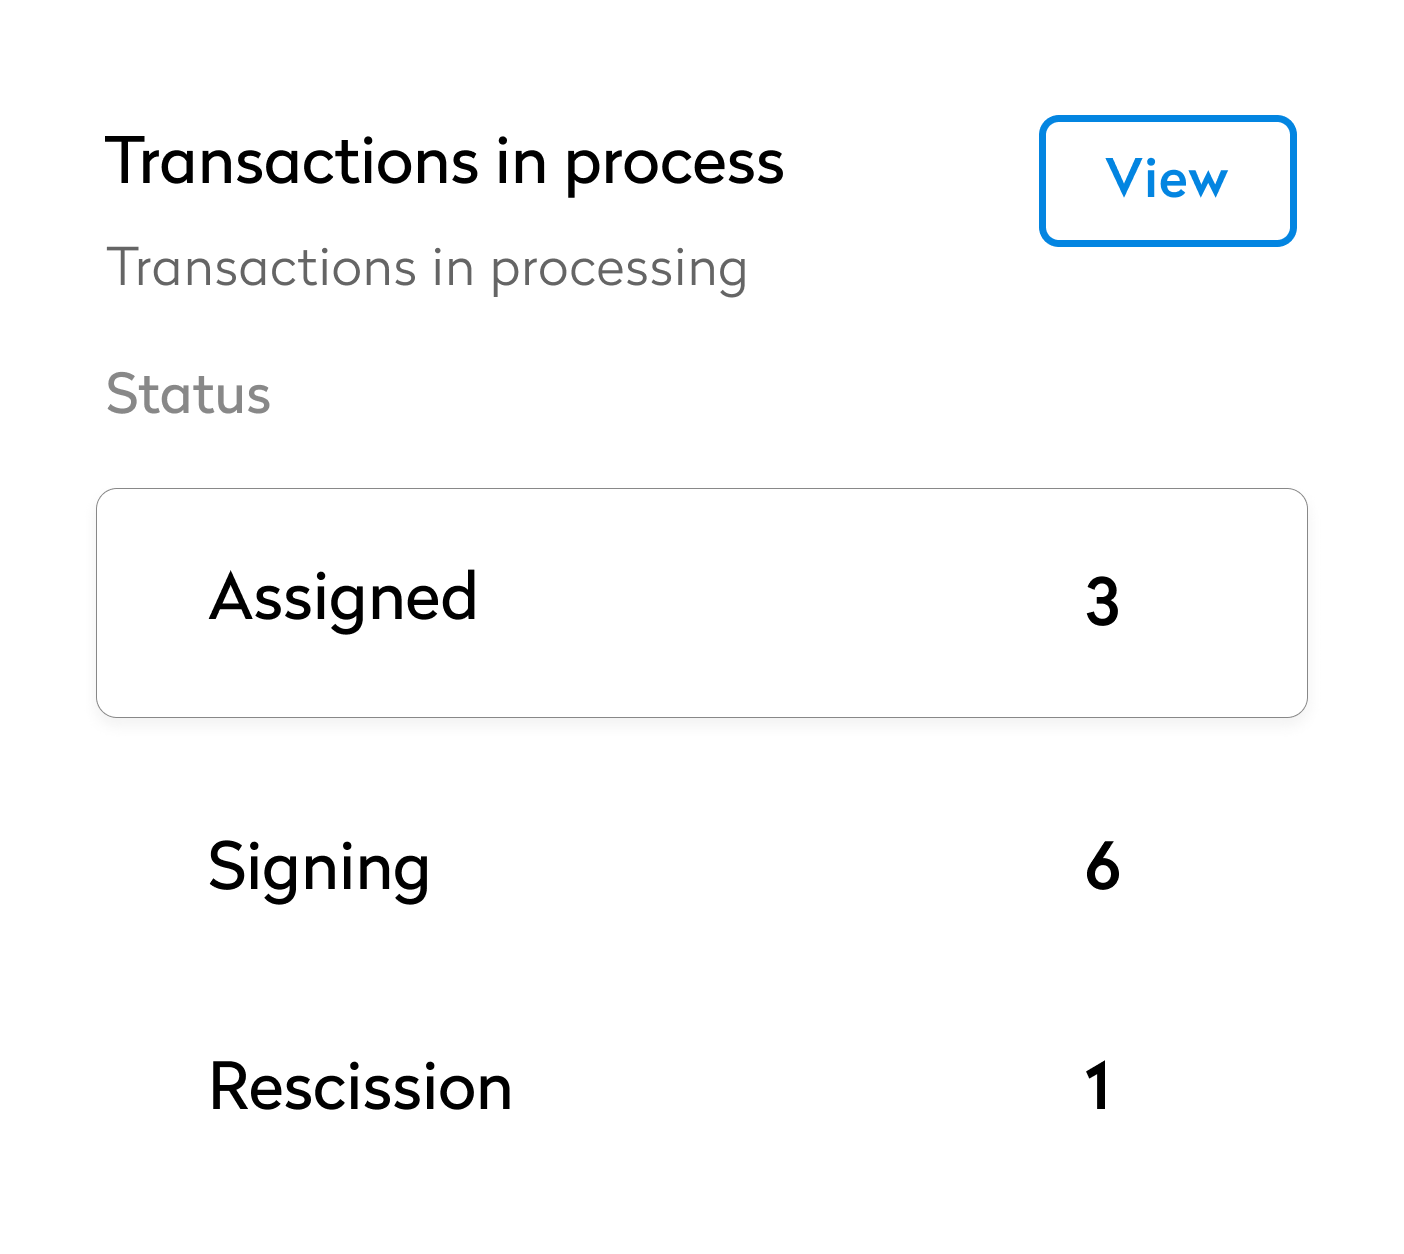The width and height of the screenshot is (1404, 1254).
Task: Click the Assigned count of 3
Action: click(1102, 603)
